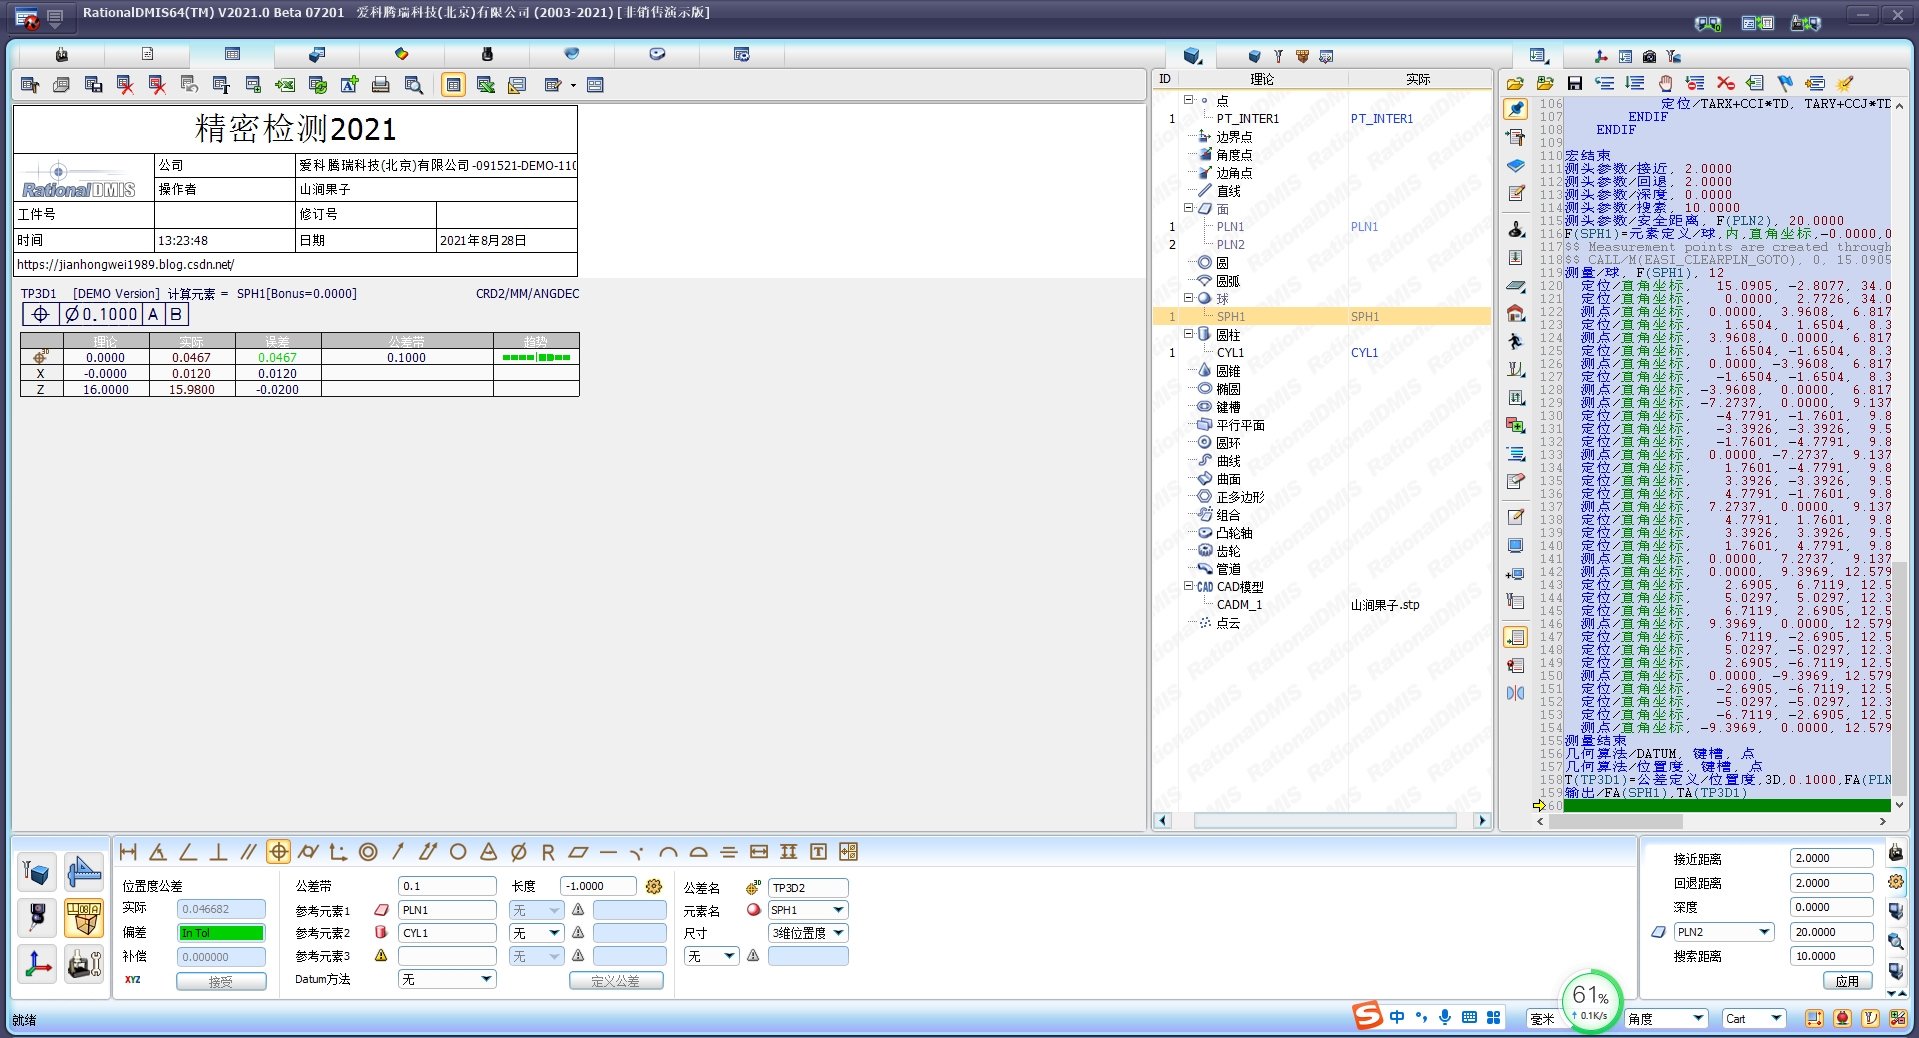Viewport: 1919px width, 1038px height.
Task: Select the PT_INTER1 tree item
Action: click(1247, 119)
